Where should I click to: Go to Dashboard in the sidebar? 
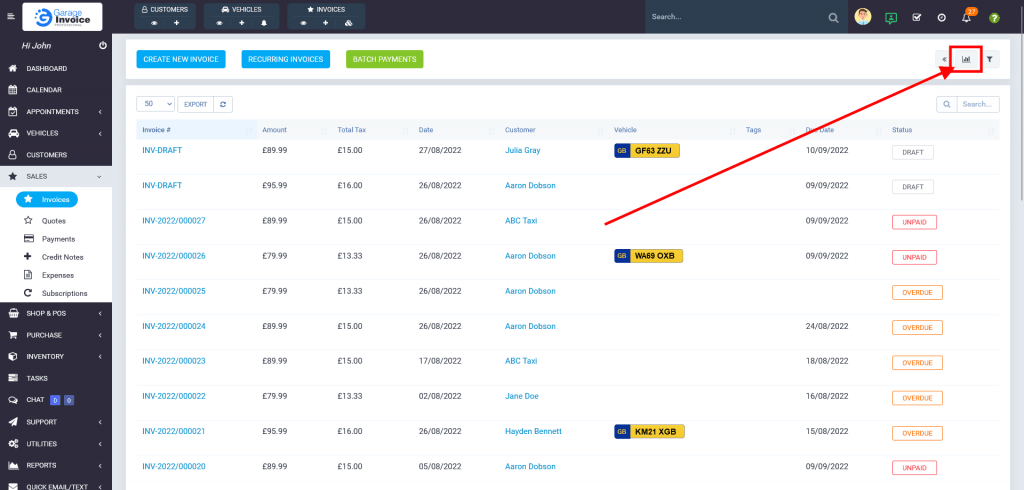pos(46,68)
